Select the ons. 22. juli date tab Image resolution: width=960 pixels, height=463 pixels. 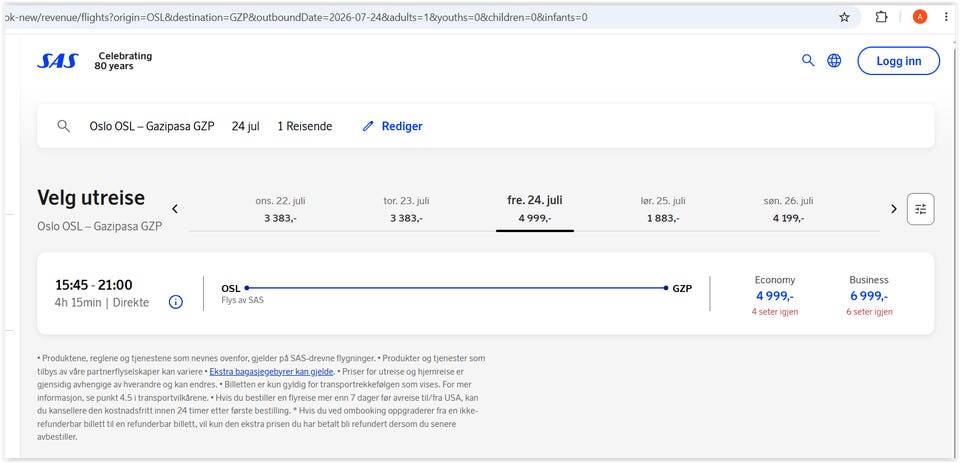[280, 209]
